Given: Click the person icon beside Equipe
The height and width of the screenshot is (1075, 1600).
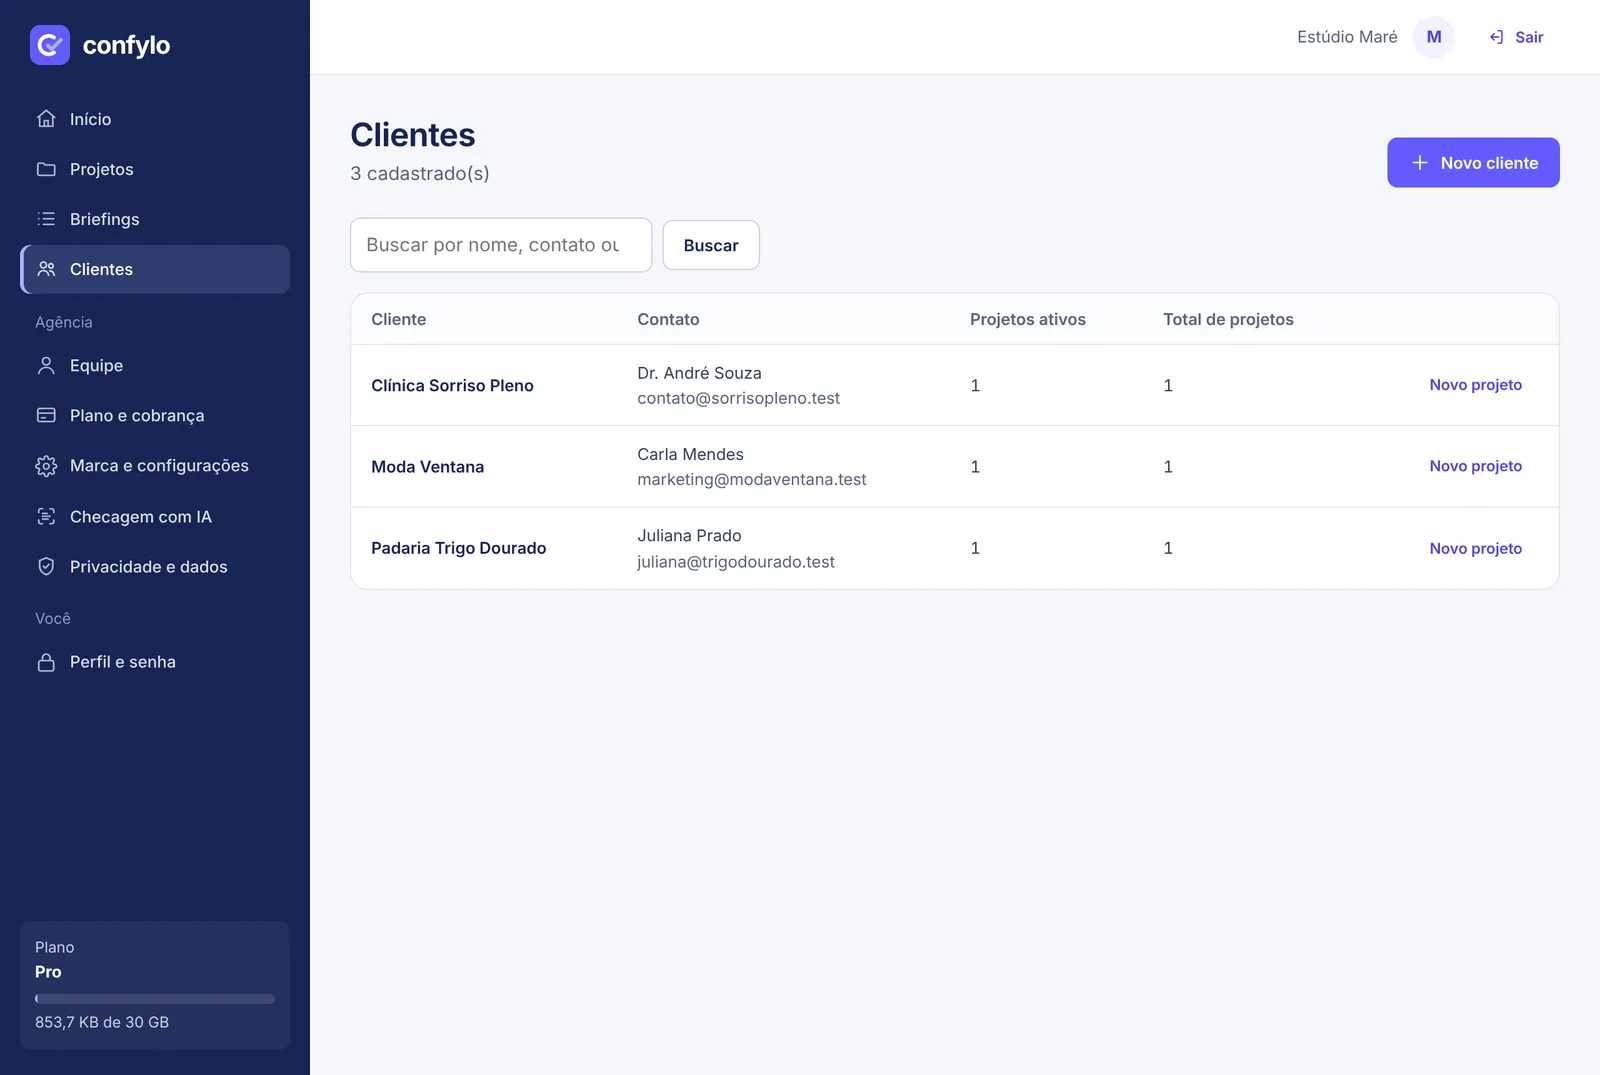Looking at the screenshot, I should pyautogui.click(x=46, y=366).
